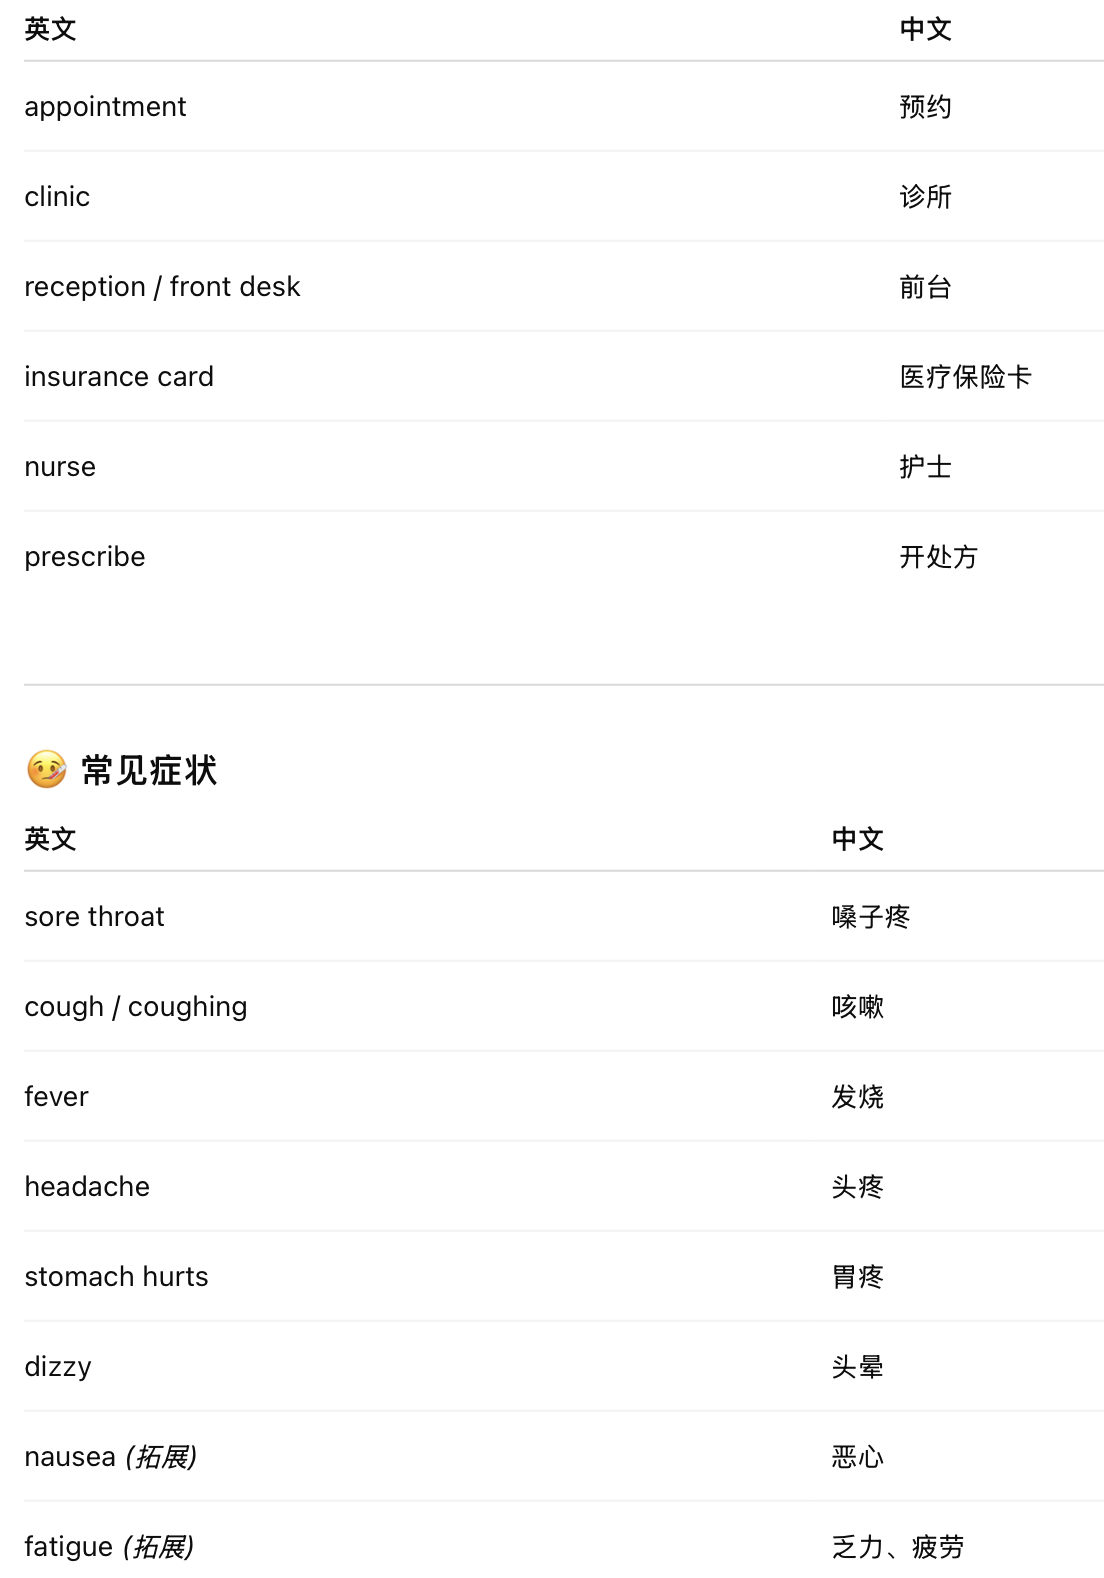Click the 'nurse' table cell
Screen dimensions: 1104x1578
pyautogui.click(x=60, y=467)
